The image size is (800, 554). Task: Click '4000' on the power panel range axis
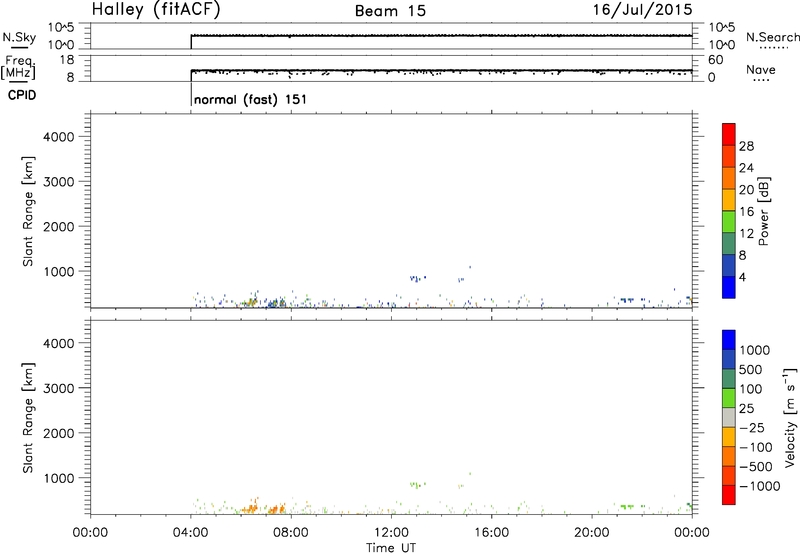(x=59, y=137)
